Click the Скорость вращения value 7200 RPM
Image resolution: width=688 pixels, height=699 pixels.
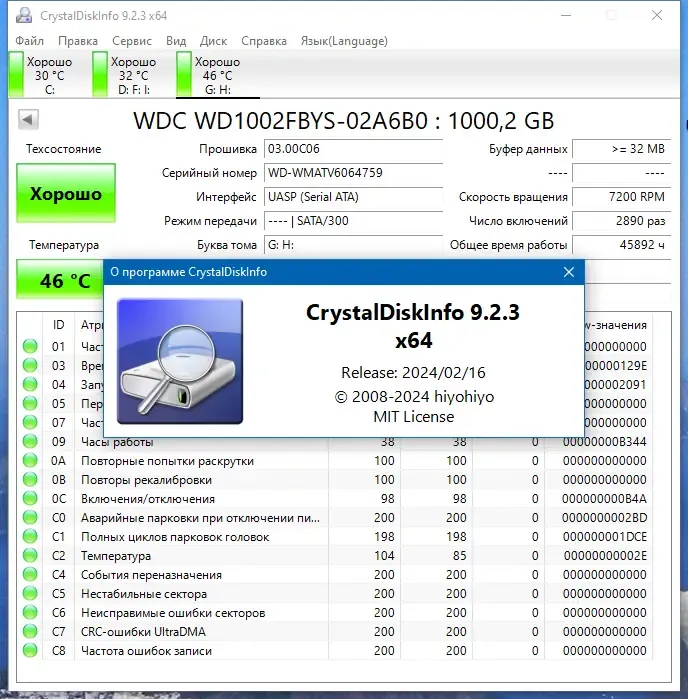621,197
